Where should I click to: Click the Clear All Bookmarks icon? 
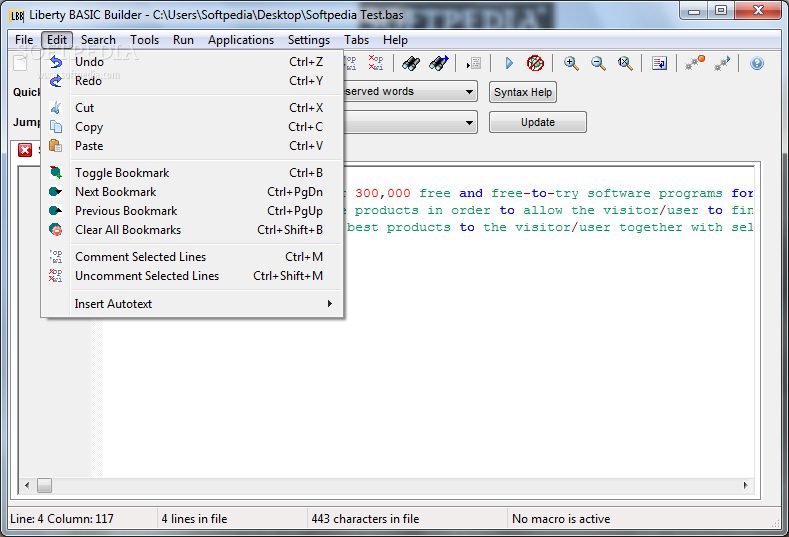click(x=56, y=230)
